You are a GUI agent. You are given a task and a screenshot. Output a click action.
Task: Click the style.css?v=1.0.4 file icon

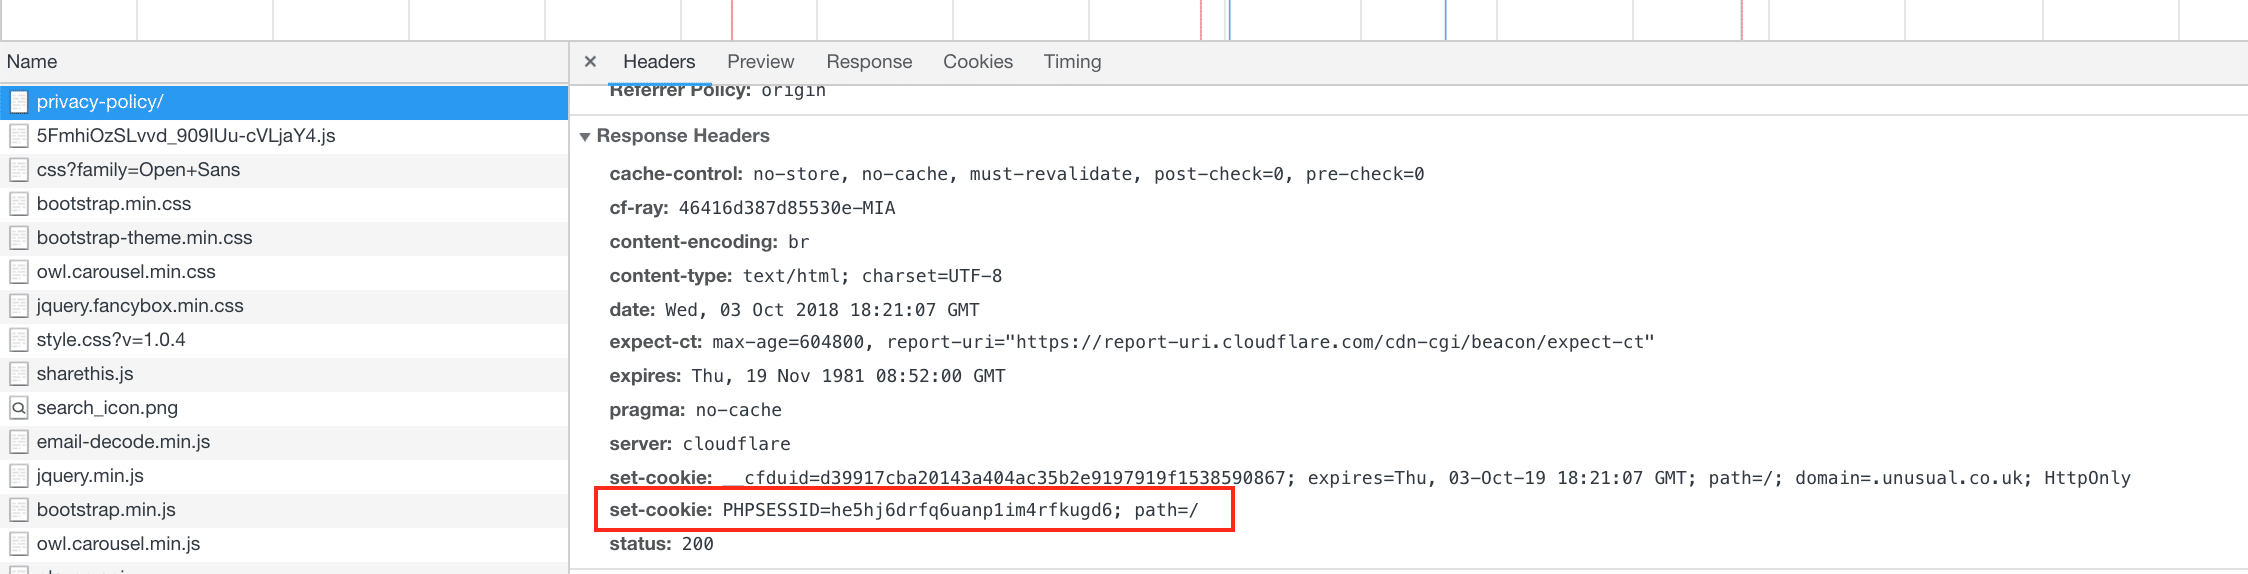click(19, 340)
